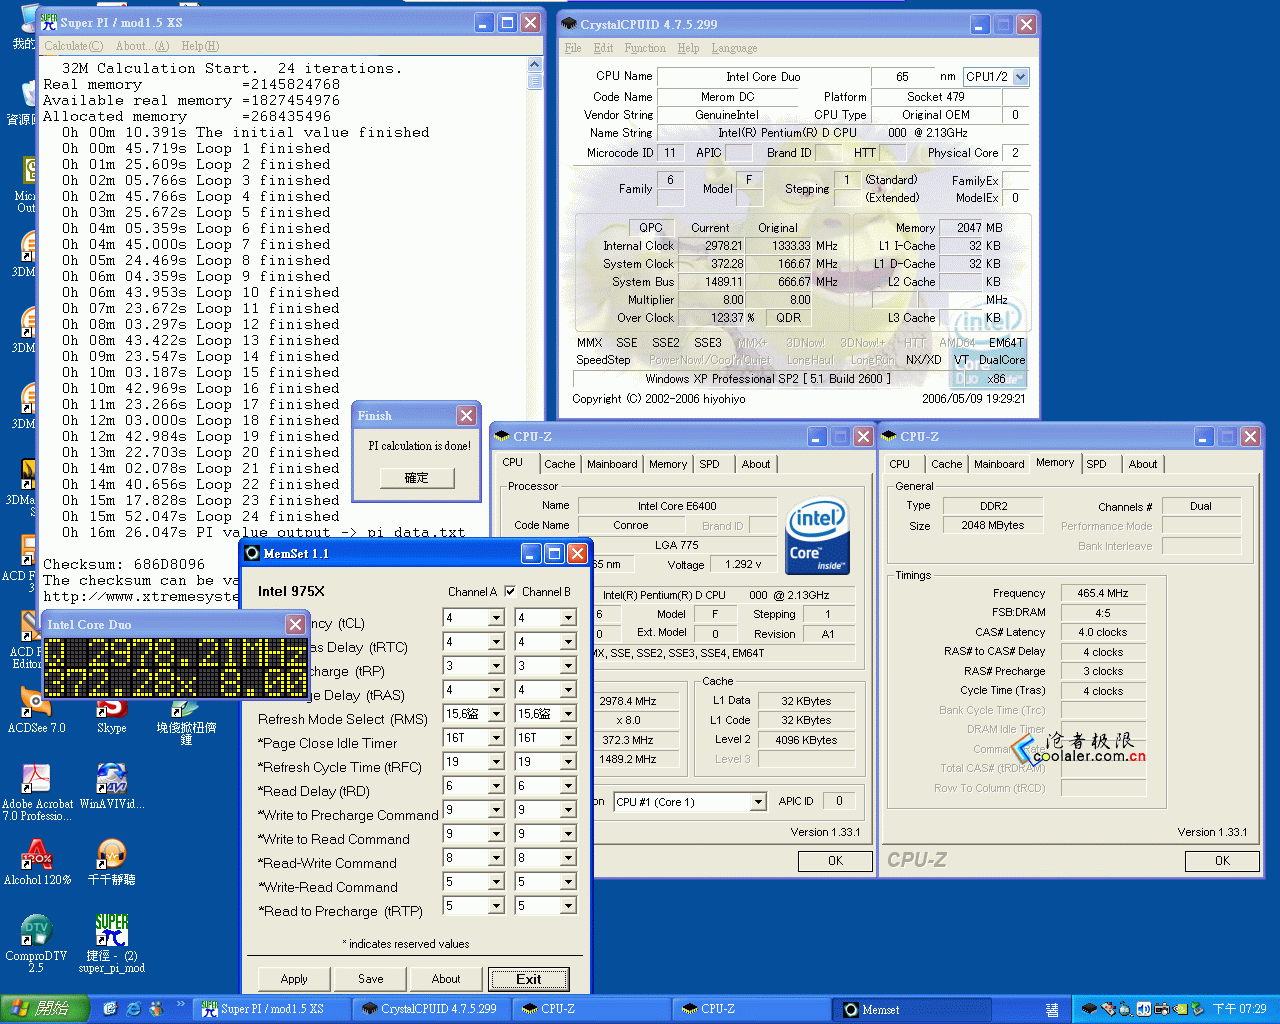Click the Exit button in MemSet
This screenshot has width=1280, height=1024.
[529, 979]
